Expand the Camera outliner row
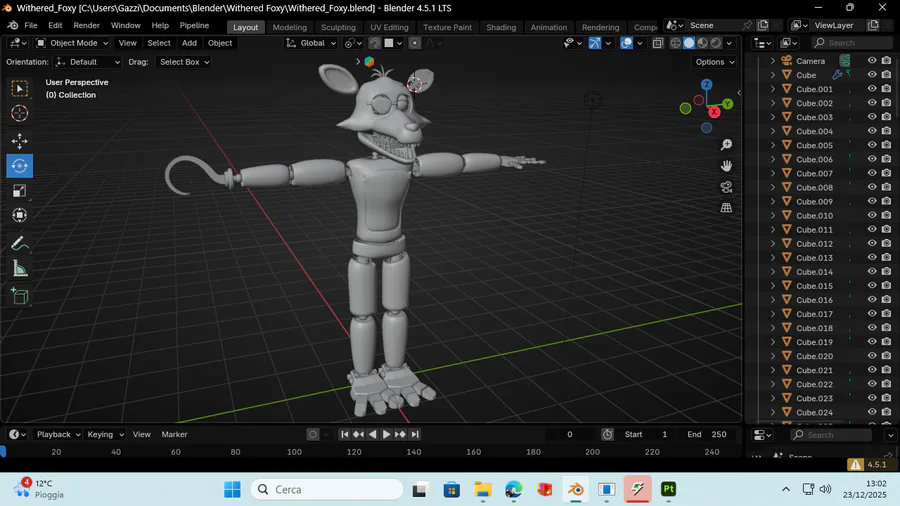Viewport: 900px width, 506px height. 773,61
